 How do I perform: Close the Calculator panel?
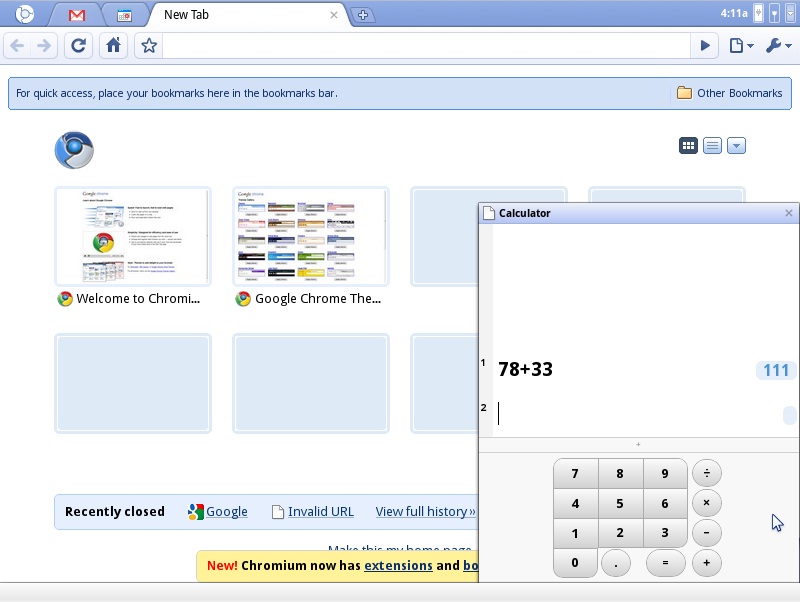(789, 213)
